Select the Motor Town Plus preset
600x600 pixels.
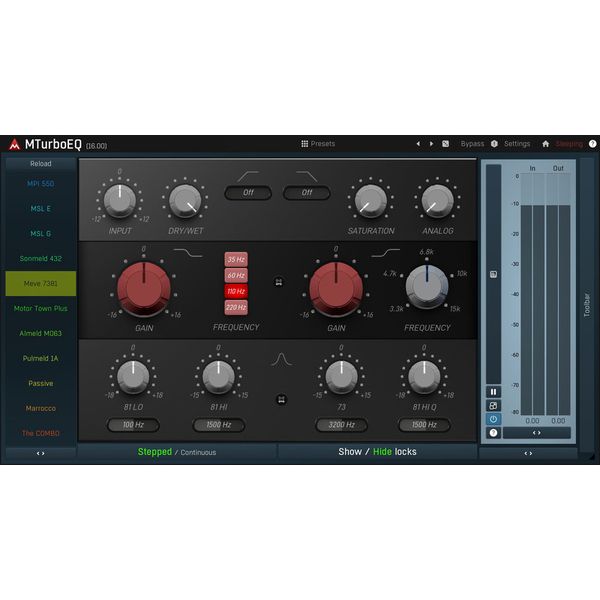[x=41, y=308]
